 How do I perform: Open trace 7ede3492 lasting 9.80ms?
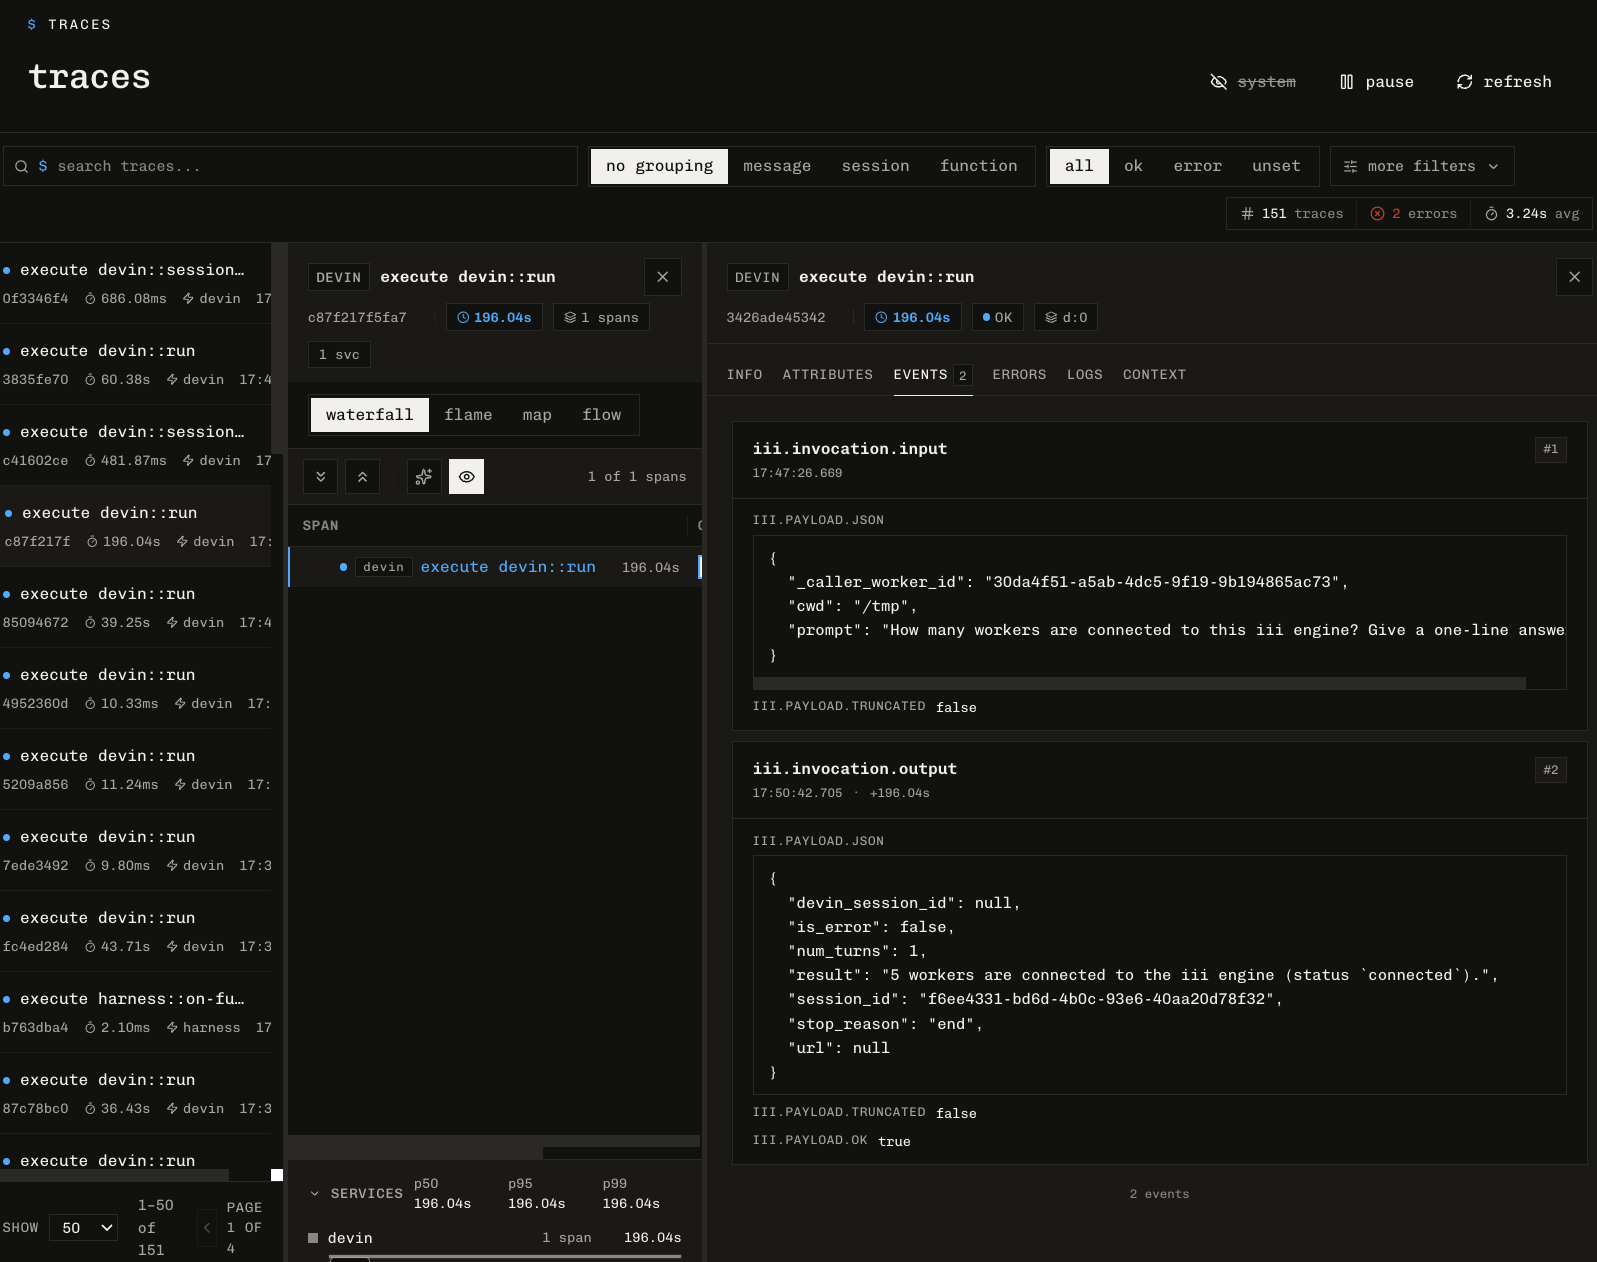click(x=136, y=850)
